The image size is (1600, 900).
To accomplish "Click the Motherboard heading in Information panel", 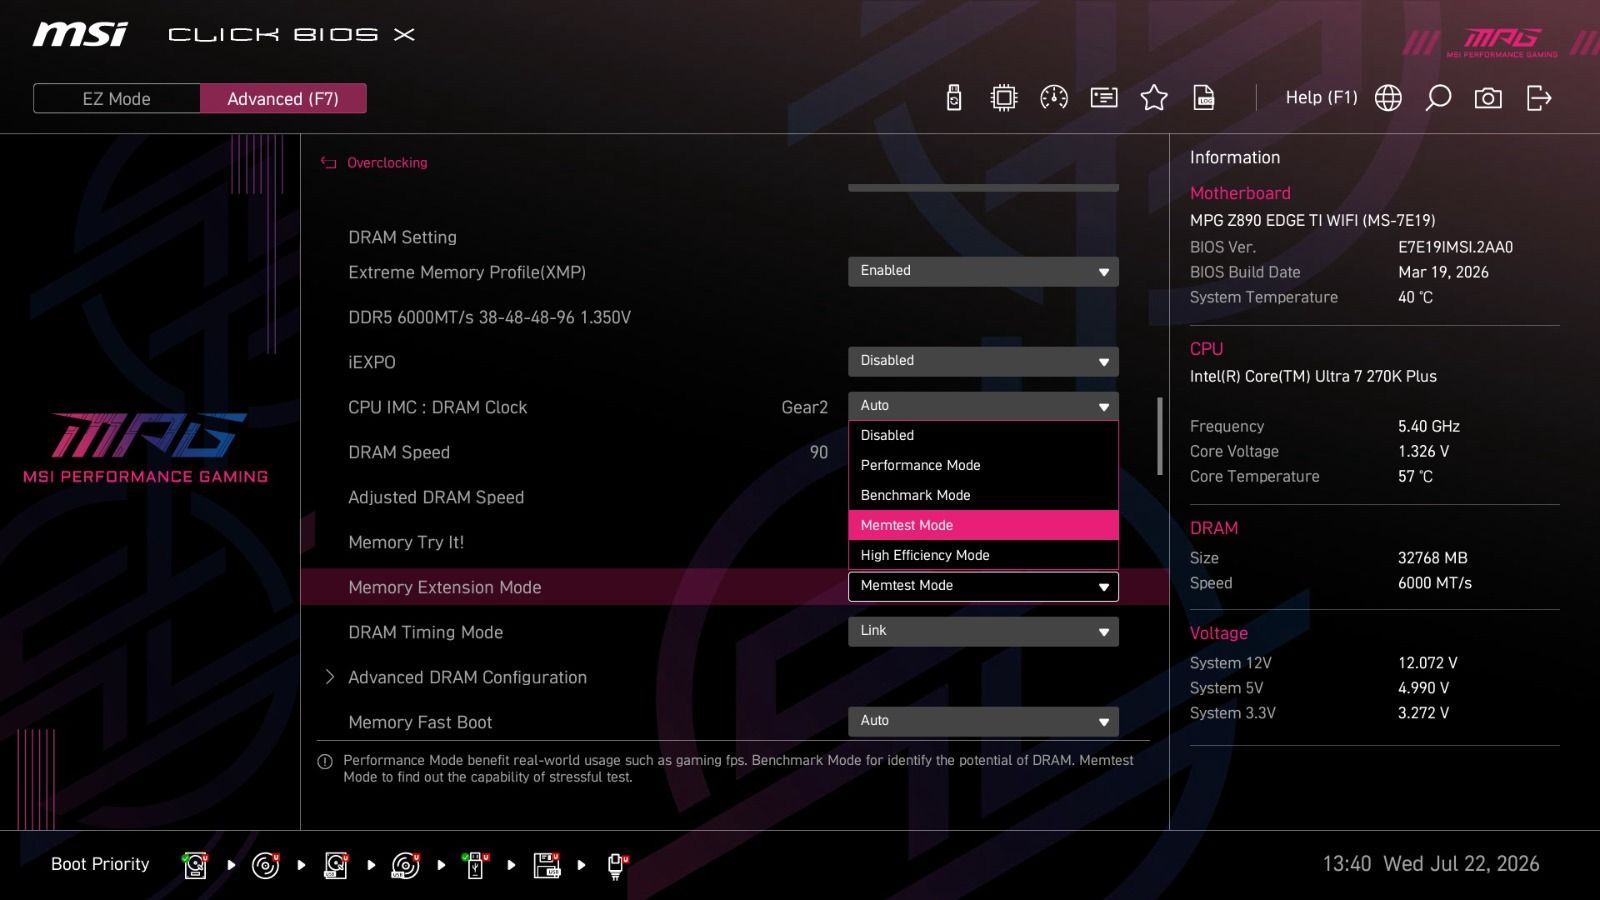I will click(x=1240, y=193).
